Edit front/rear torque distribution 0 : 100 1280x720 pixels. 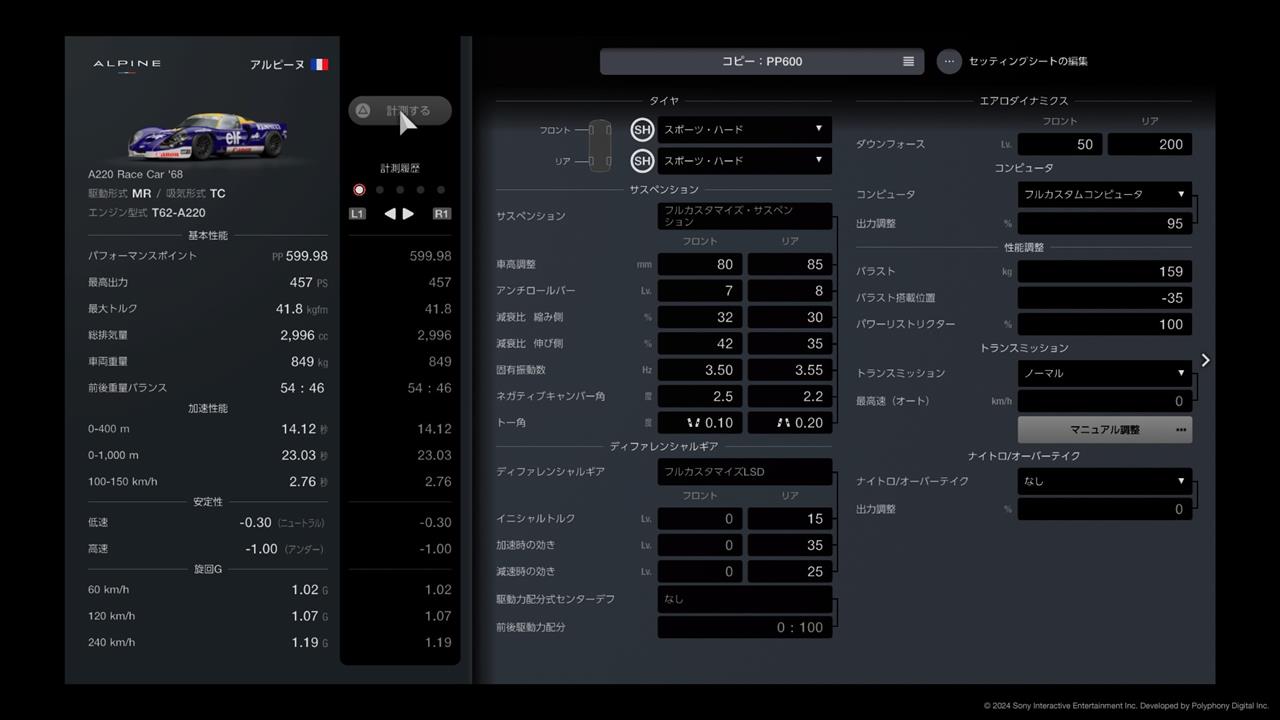point(745,628)
